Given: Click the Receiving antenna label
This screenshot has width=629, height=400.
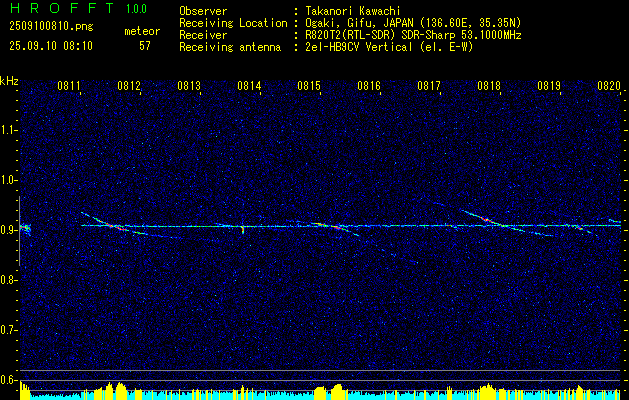Looking at the screenshot, I should tap(230, 47).
